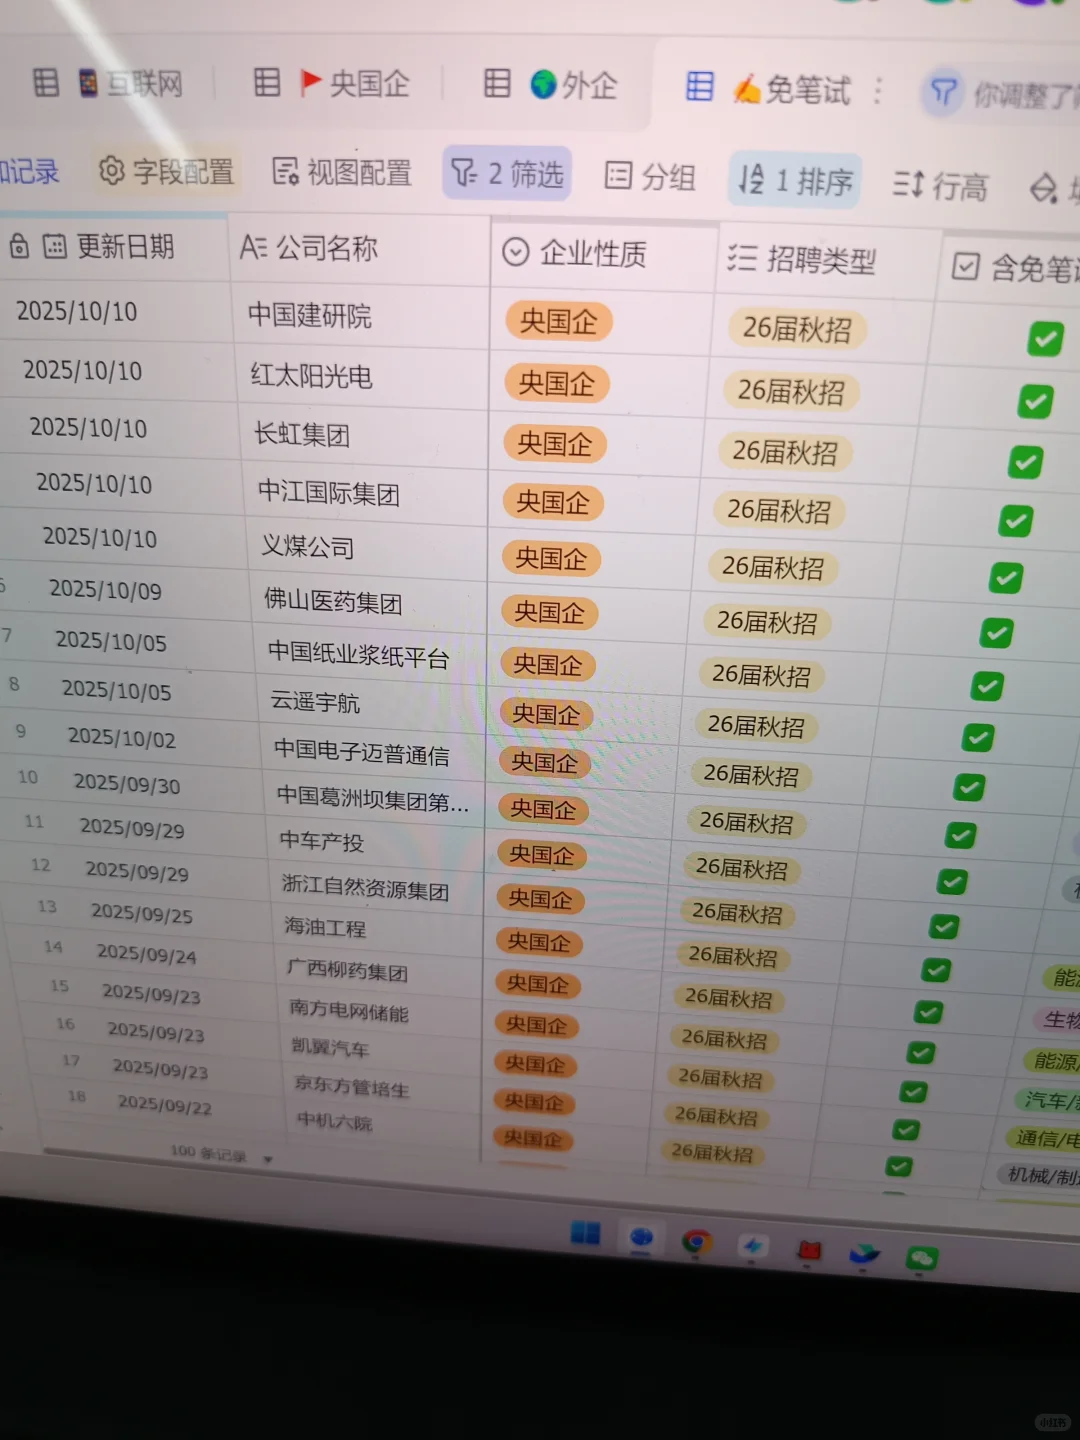Select date cell 2025/10/09

[x=105, y=590]
